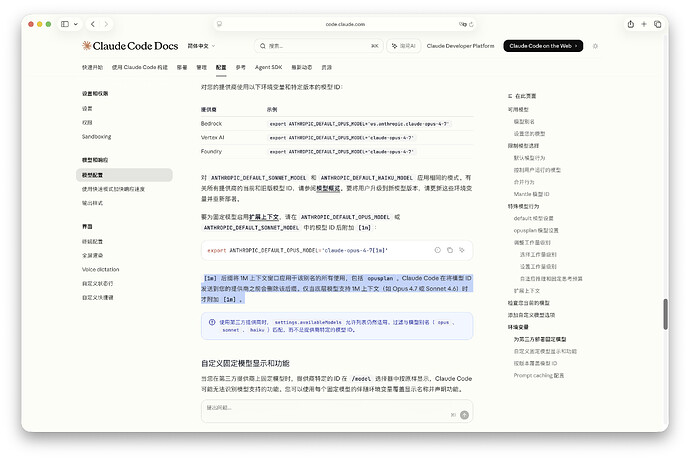
Task: Follow the underlined 模型概览 link
Action: pyautogui.click(x=328, y=188)
